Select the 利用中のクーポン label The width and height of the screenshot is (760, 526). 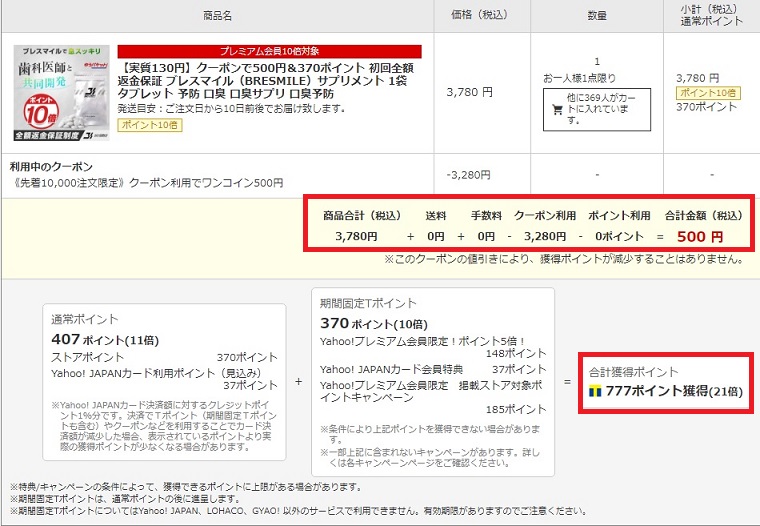pyautogui.click(x=51, y=167)
